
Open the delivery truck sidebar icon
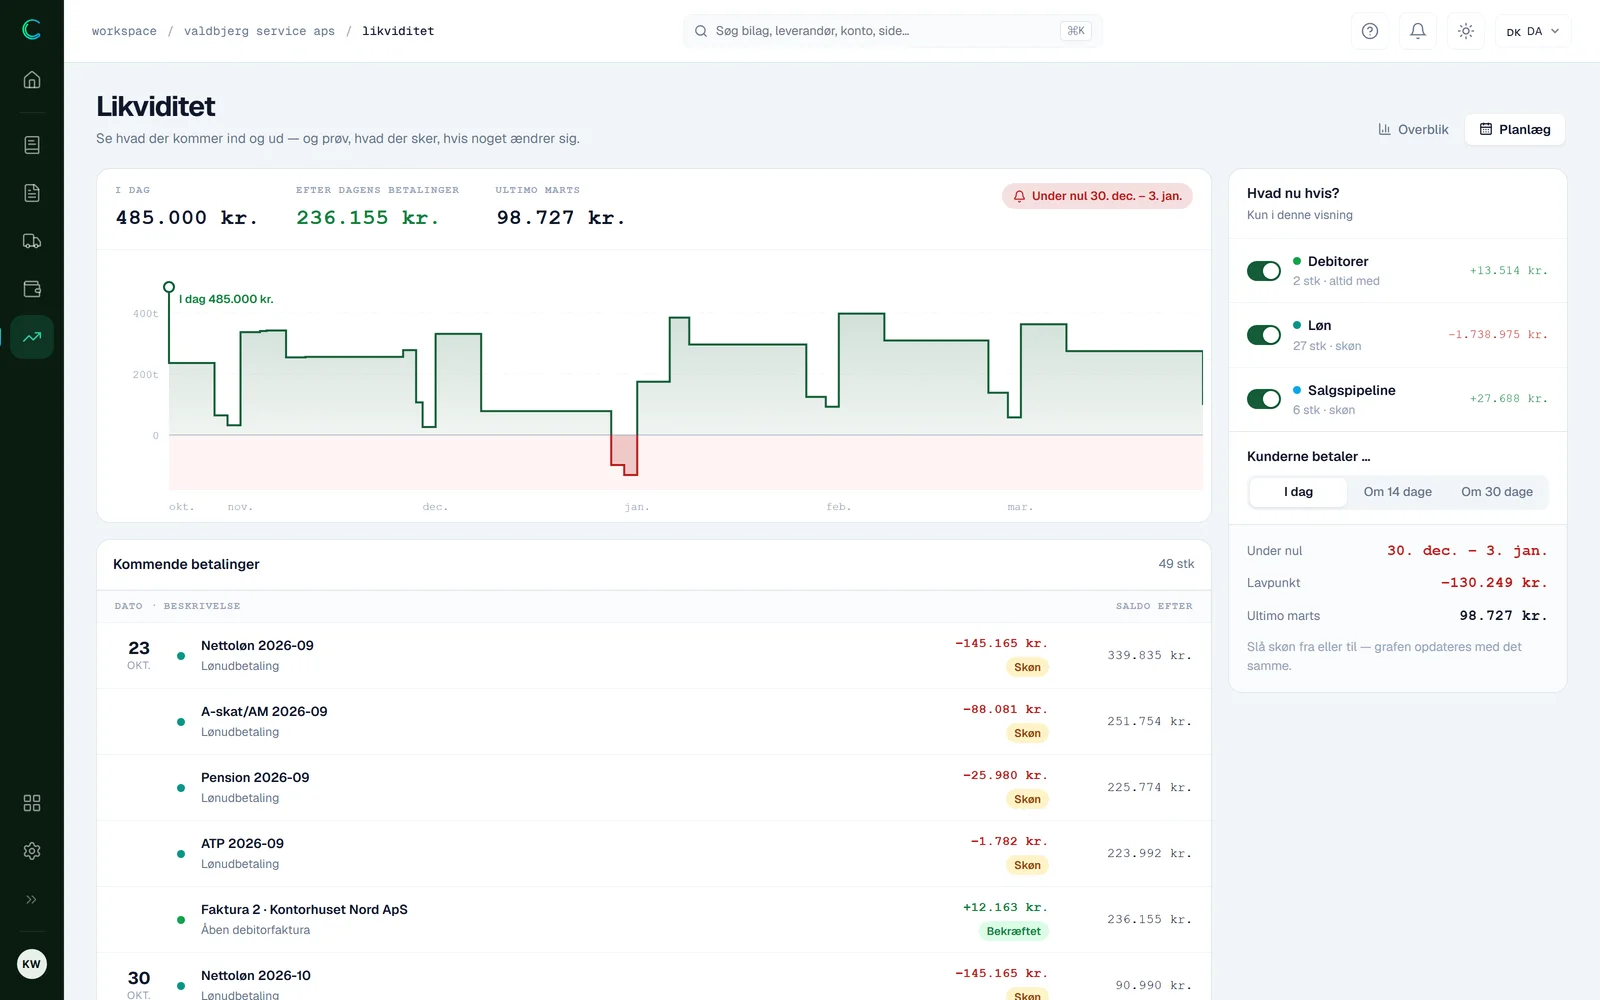coord(32,241)
